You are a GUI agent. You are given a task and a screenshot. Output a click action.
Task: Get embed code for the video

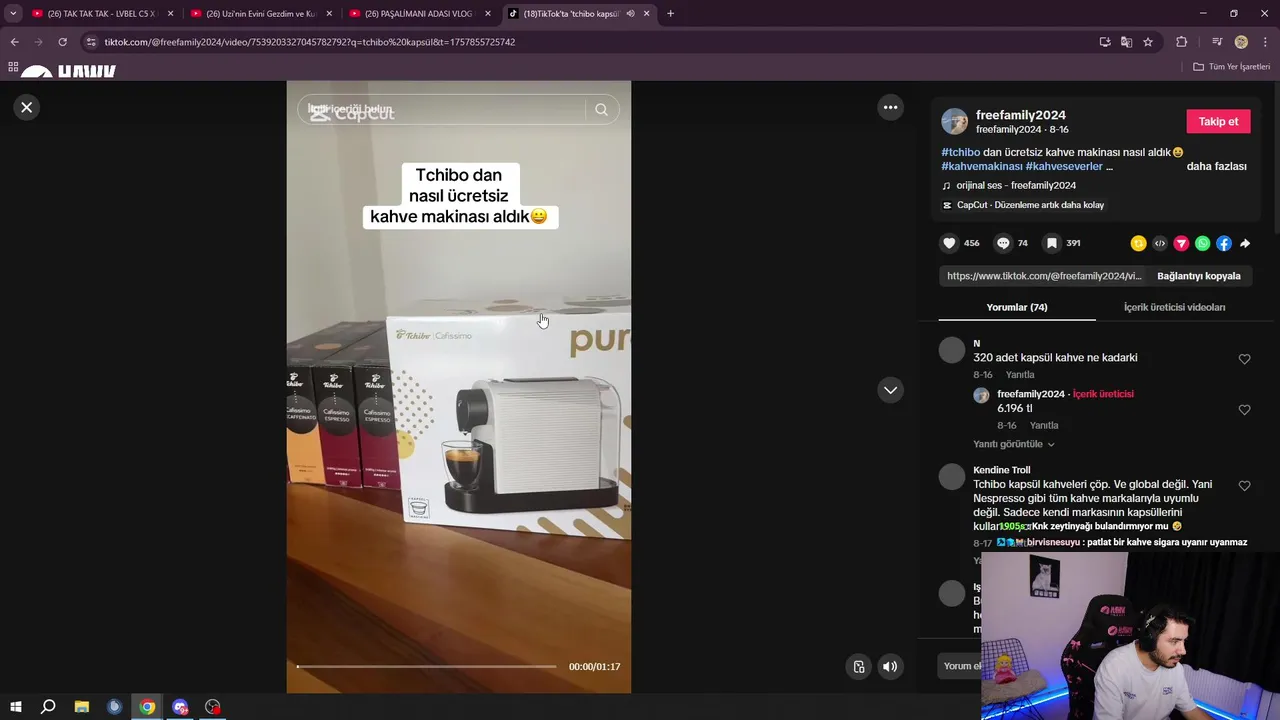pos(1160,243)
